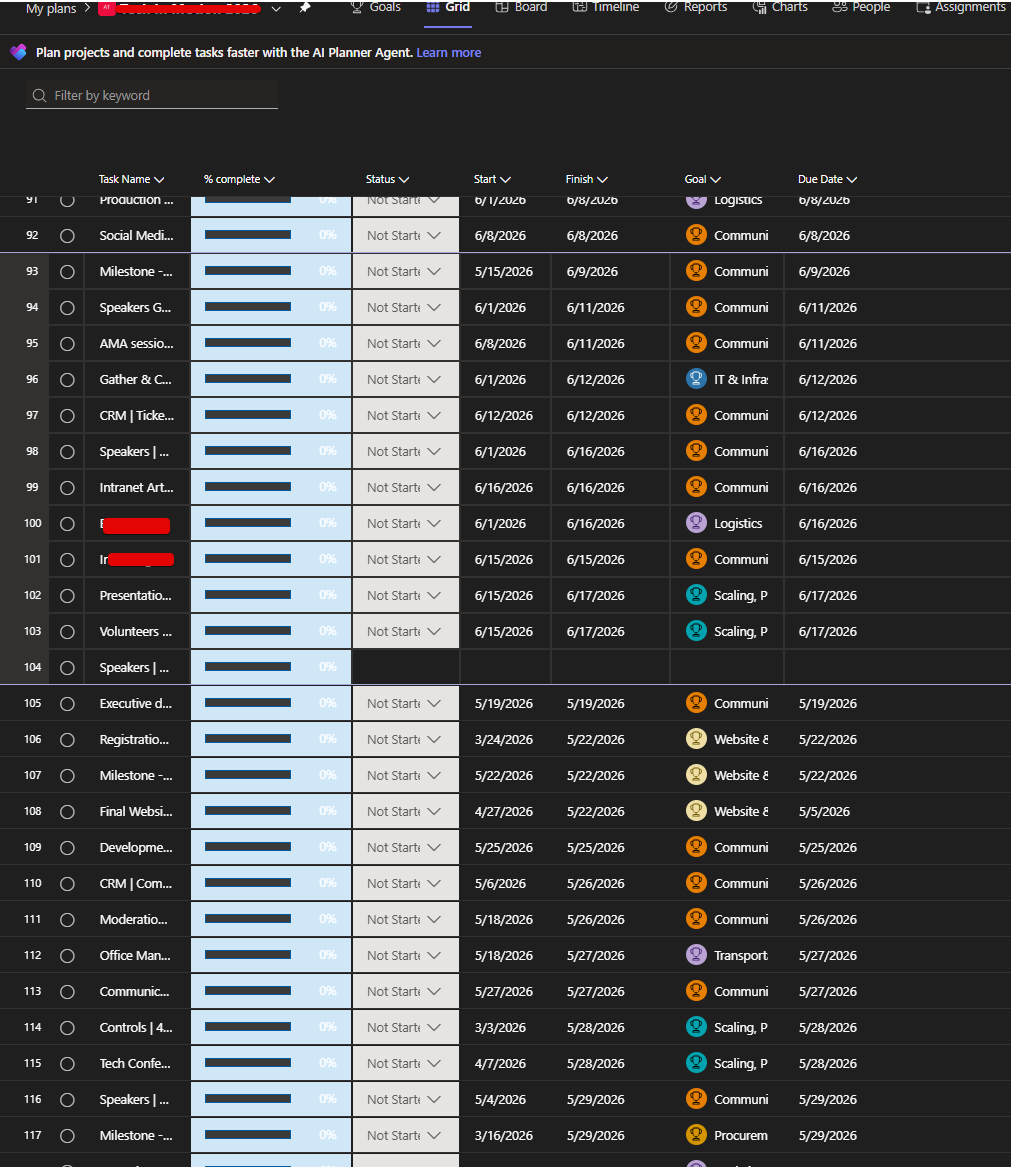The image size is (1011, 1167).
Task: Open the Status column header dropdown
Action: coord(387,179)
